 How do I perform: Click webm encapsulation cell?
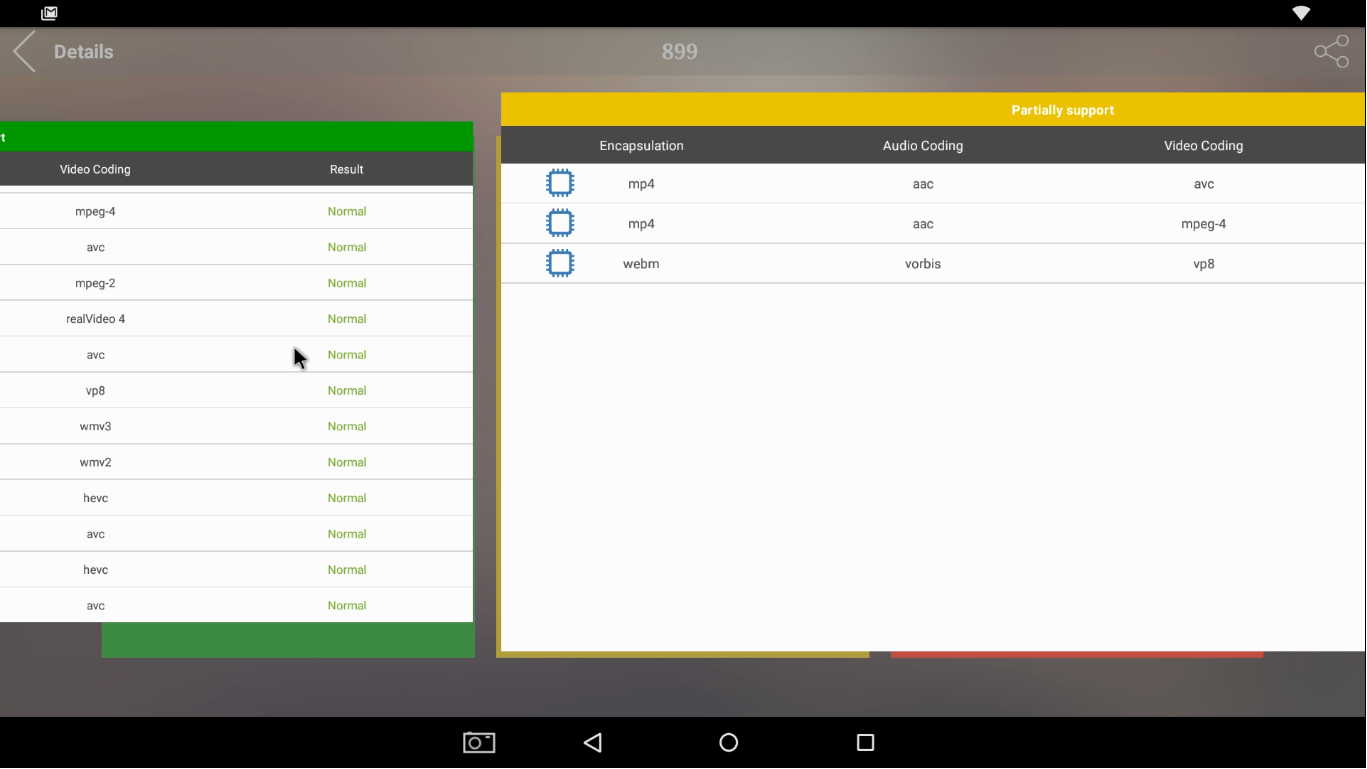[641, 264]
